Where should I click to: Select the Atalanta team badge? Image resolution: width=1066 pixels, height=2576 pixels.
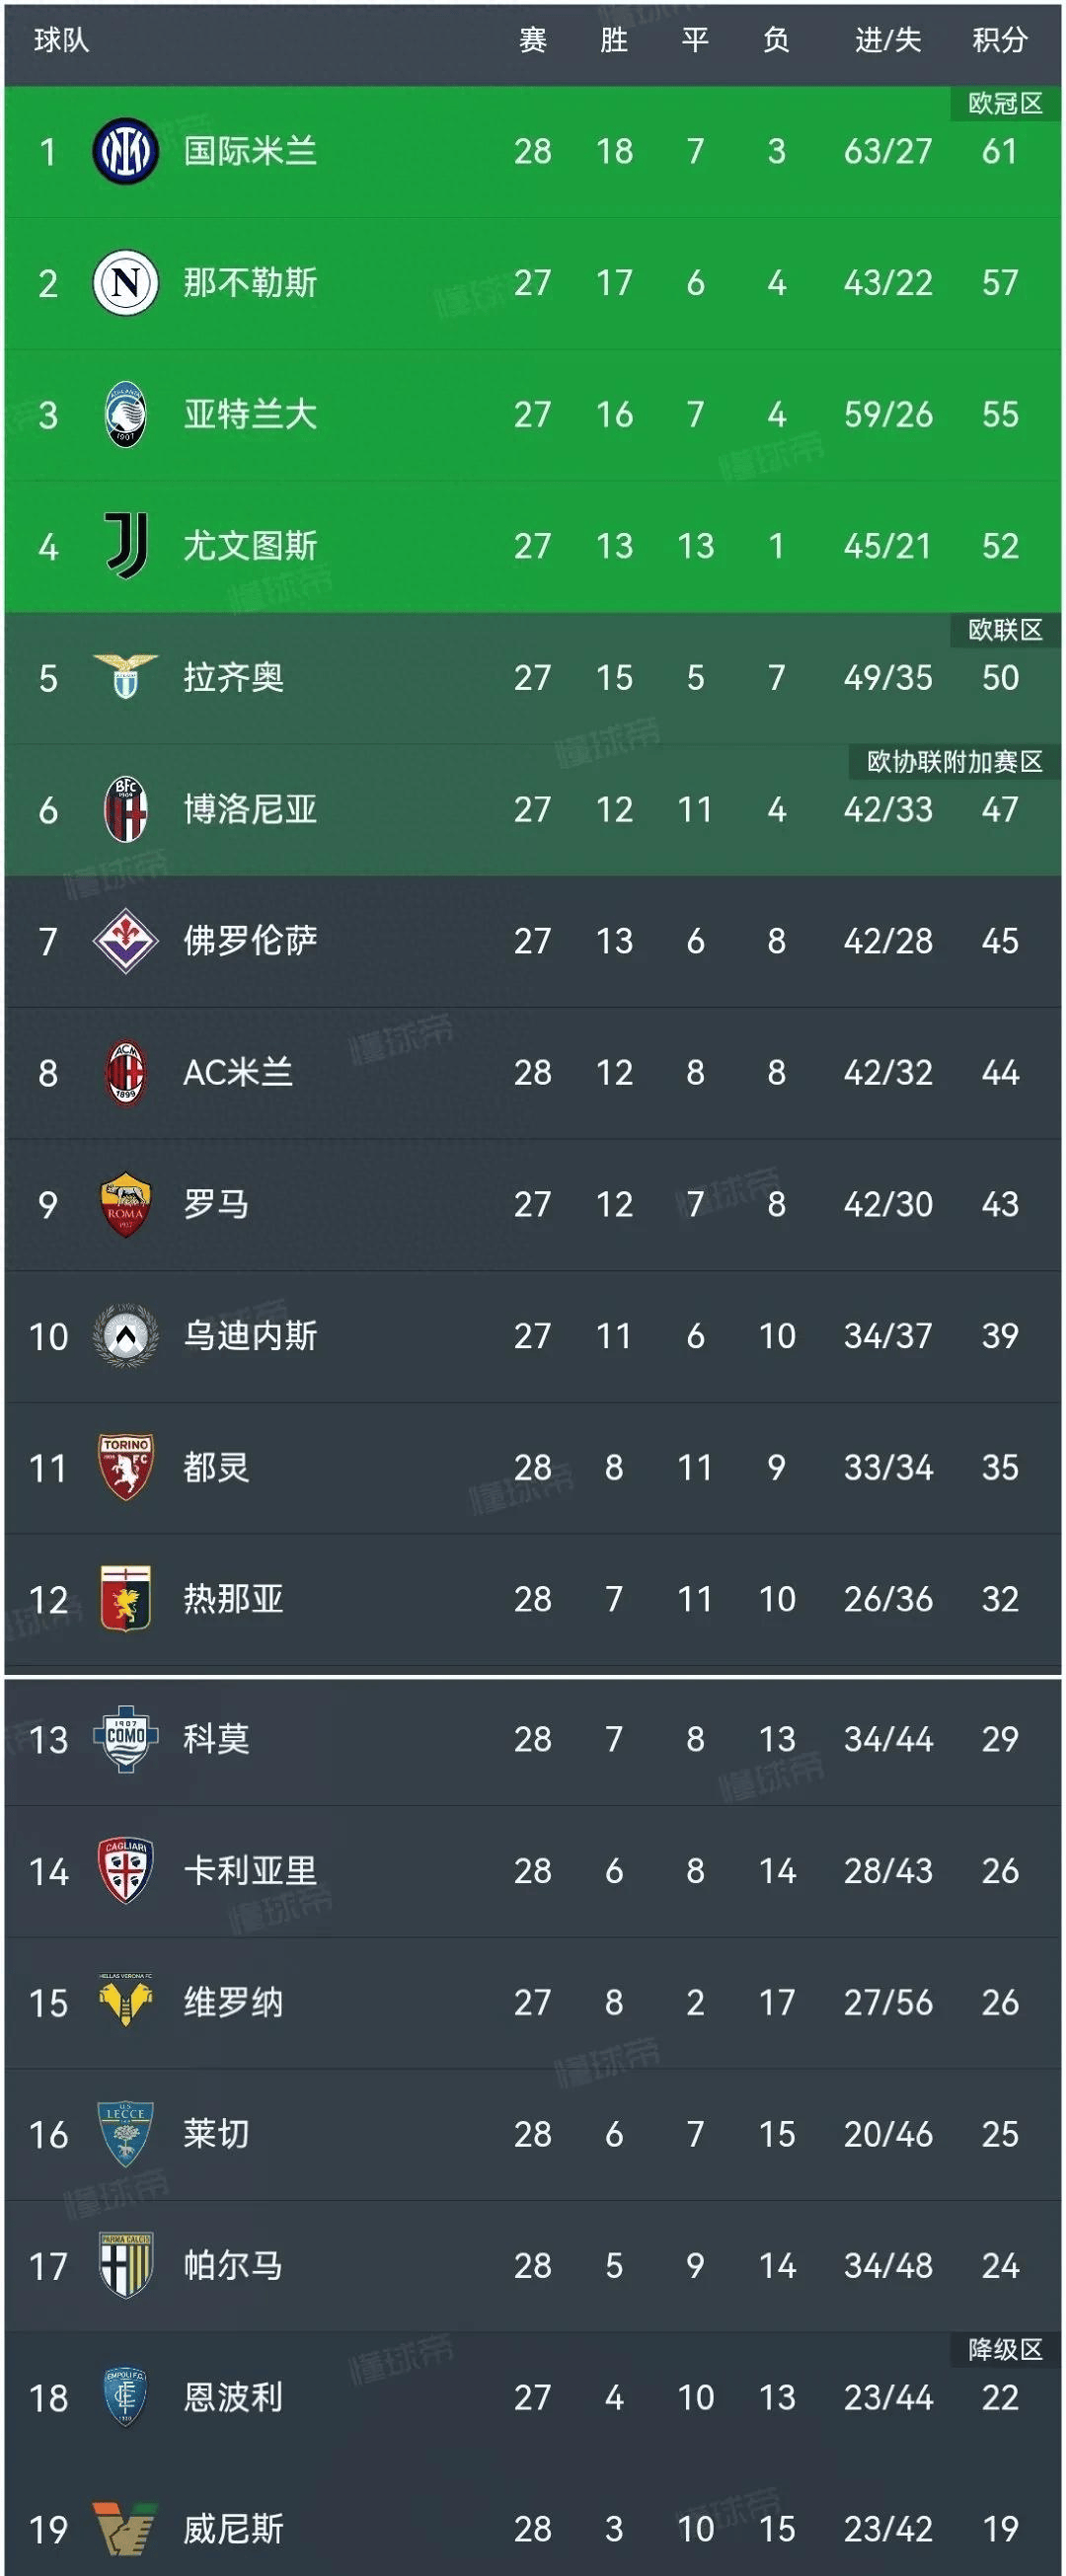[x=125, y=415]
